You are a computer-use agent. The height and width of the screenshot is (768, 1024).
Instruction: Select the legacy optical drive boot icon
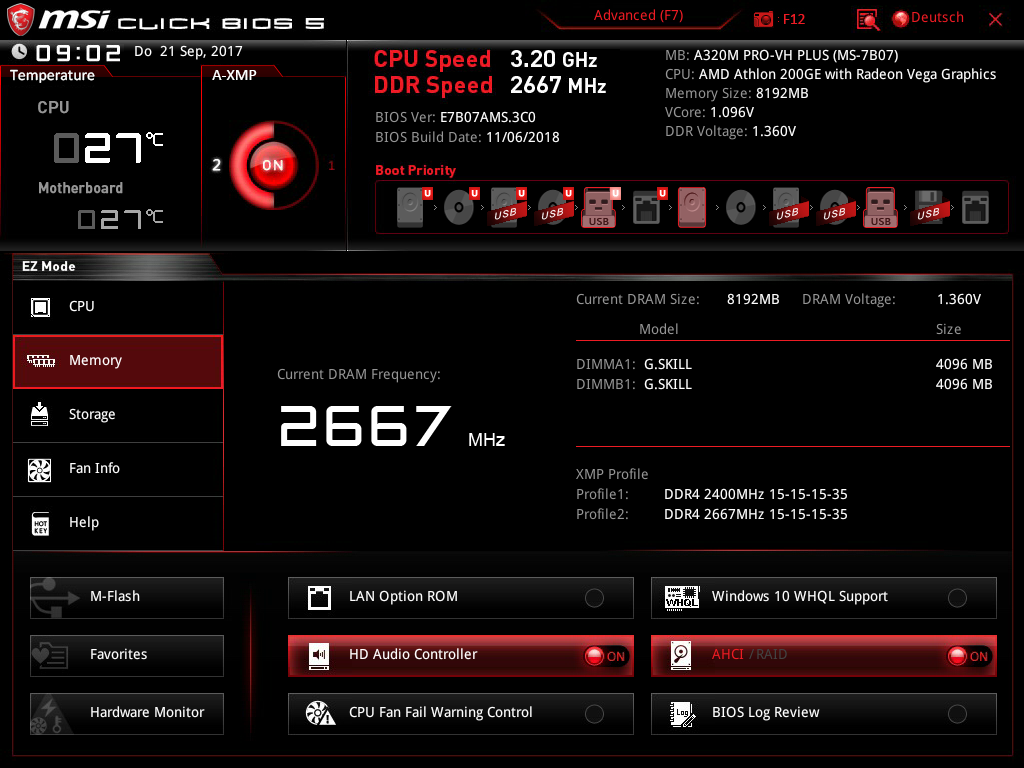point(741,208)
